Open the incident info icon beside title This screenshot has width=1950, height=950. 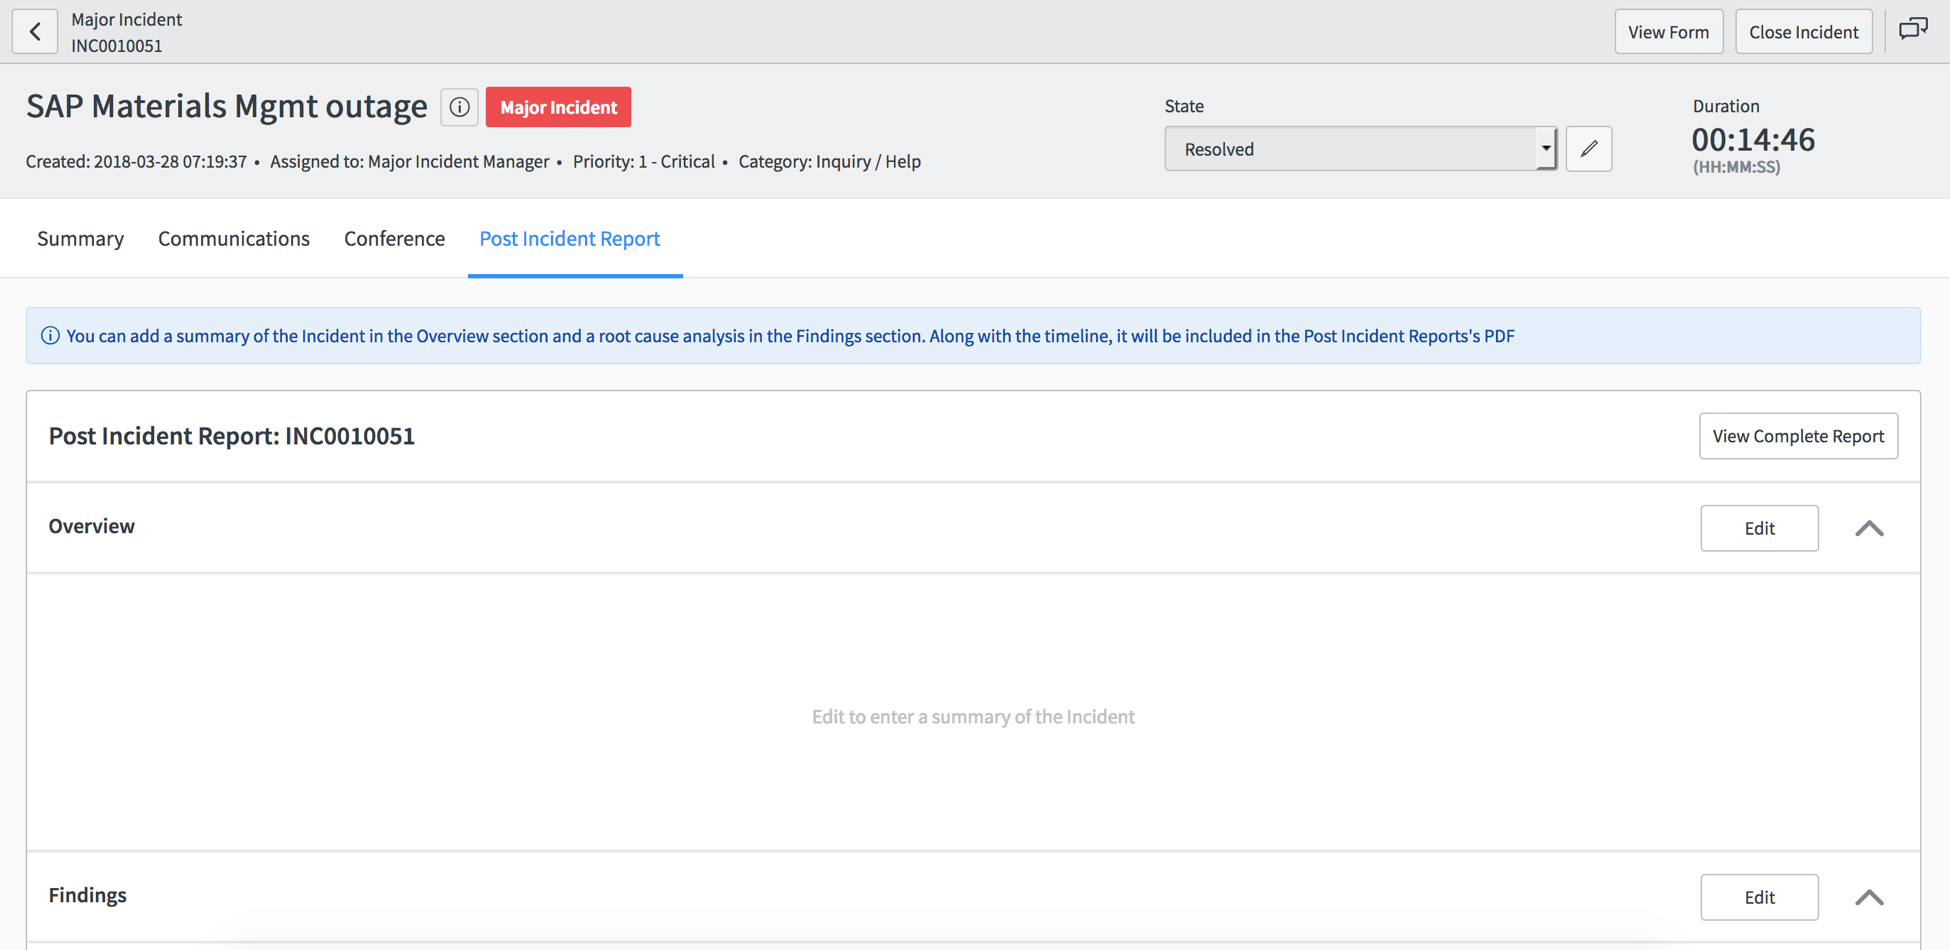click(x=459, y=107)
